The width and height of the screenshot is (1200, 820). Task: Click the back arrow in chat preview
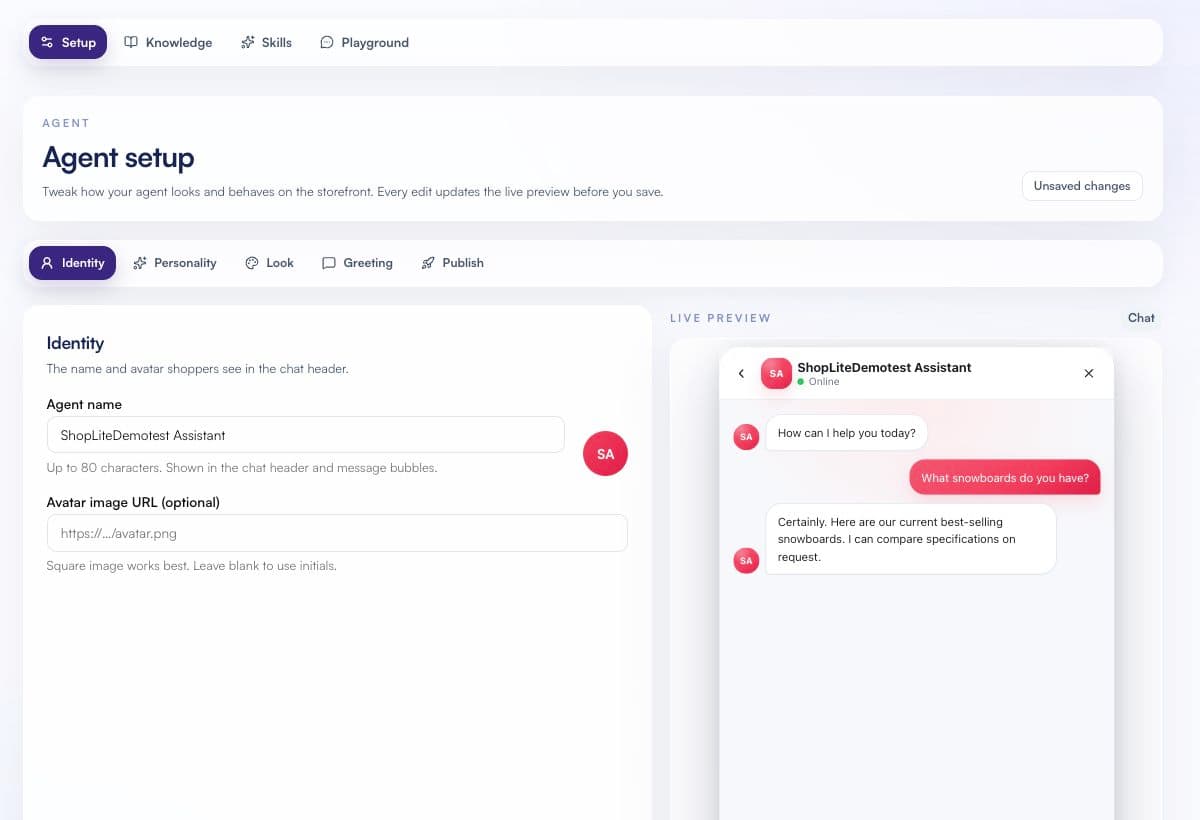tap(741, 373)
